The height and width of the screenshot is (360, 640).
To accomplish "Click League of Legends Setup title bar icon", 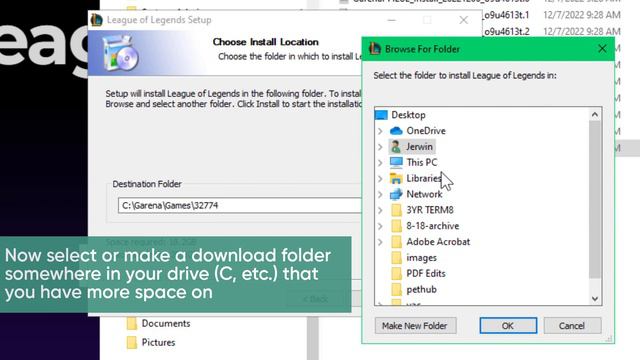I will coord(97,20).
